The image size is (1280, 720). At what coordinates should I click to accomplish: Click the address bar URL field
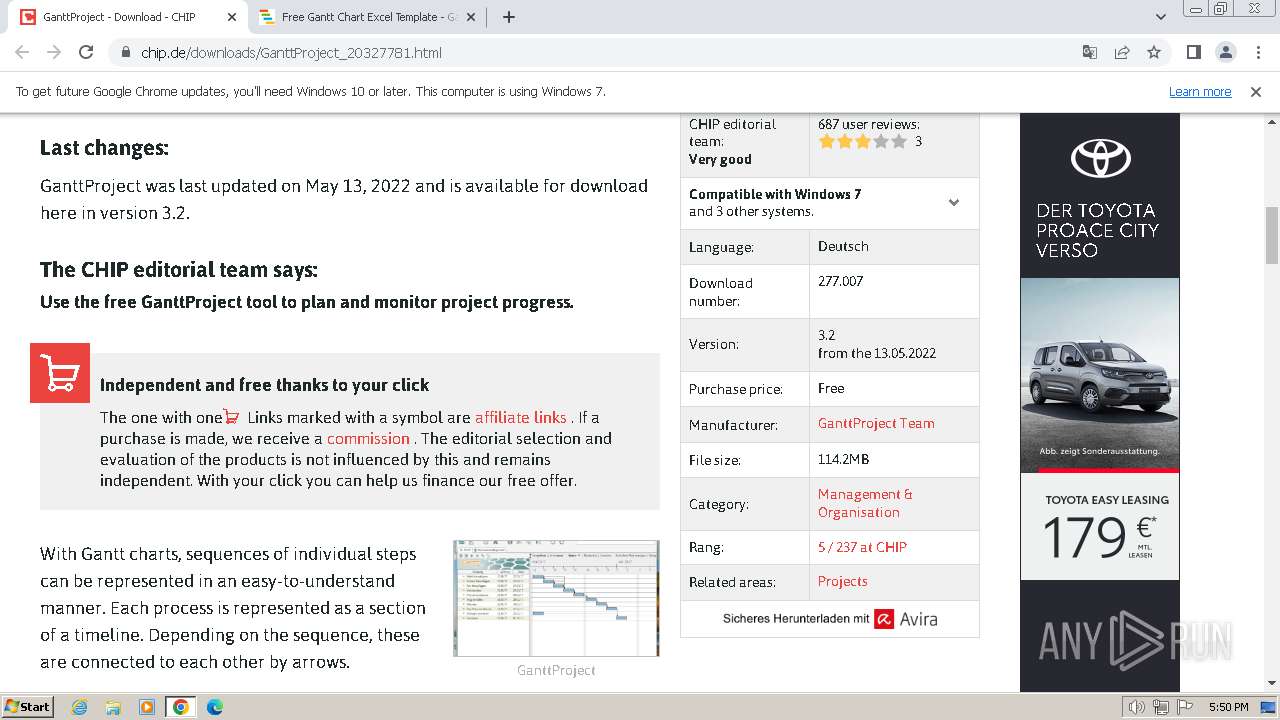600,52
